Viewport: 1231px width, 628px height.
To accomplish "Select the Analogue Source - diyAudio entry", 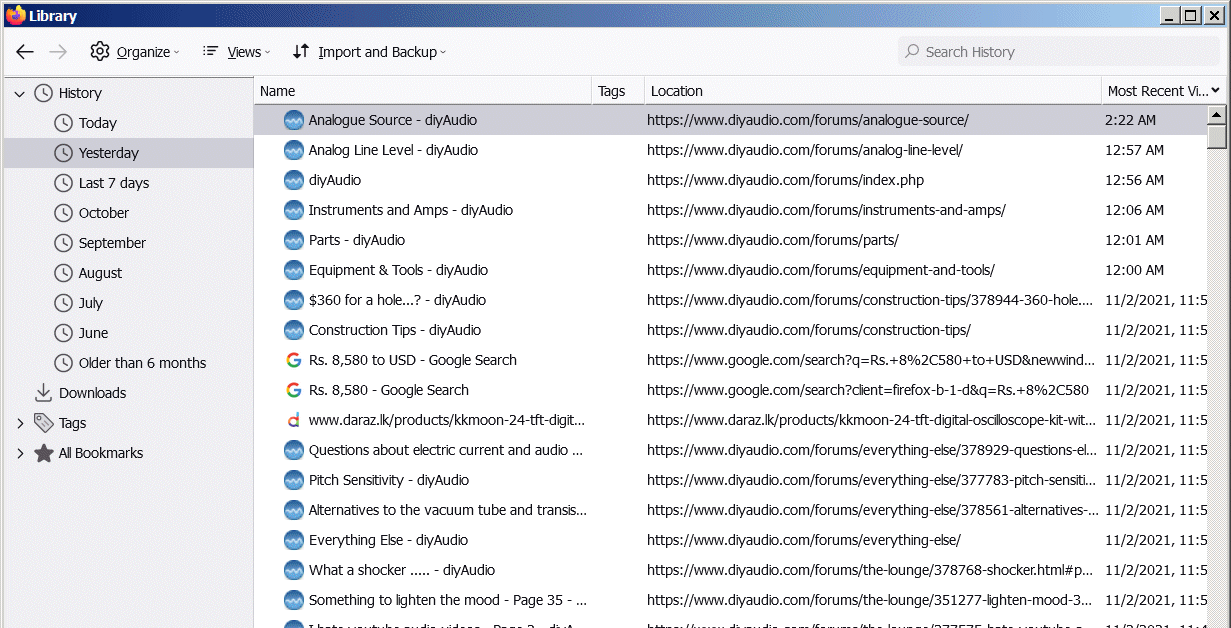I will point(729,120).
